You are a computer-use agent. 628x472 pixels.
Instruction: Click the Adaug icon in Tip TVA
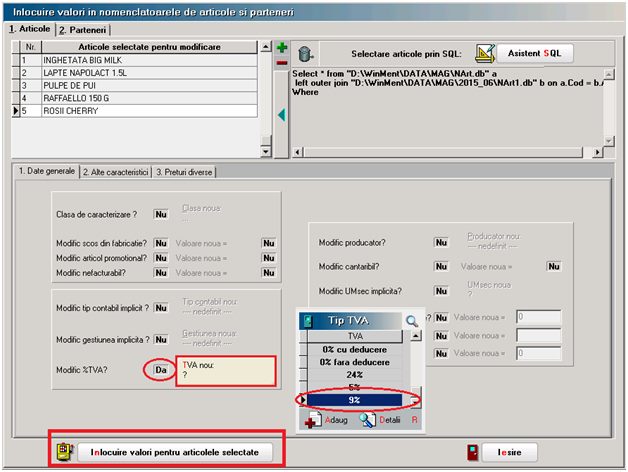click(313, 422)
